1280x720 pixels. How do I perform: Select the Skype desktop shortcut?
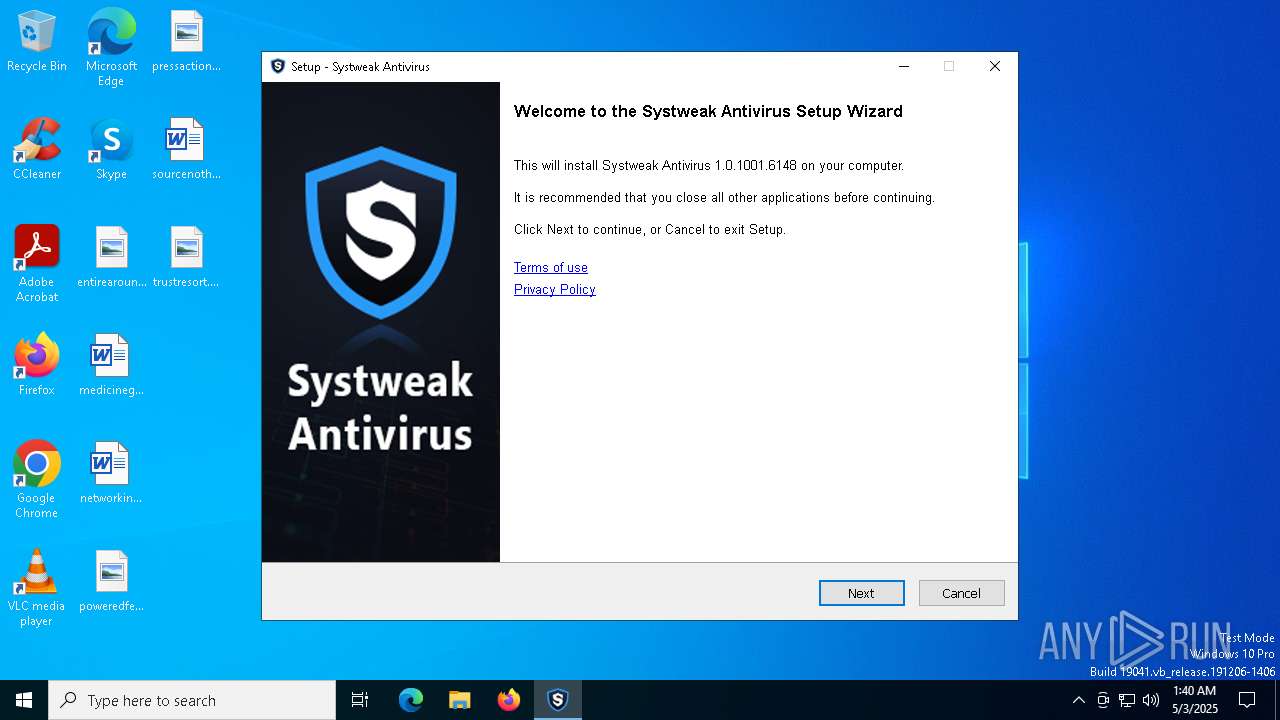click(111, 150)
